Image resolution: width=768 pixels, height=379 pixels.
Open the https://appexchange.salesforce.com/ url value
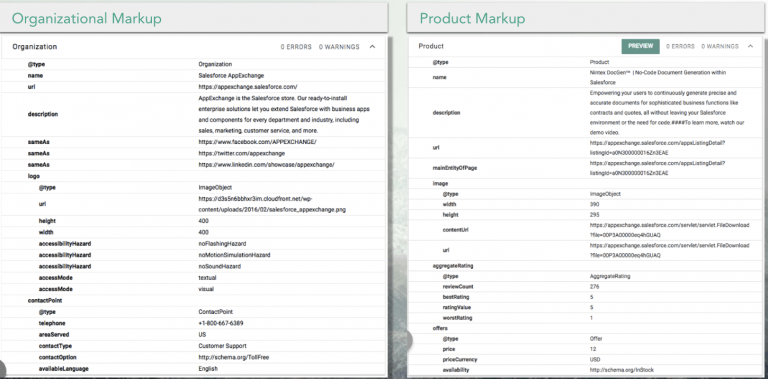coord(248,87)
